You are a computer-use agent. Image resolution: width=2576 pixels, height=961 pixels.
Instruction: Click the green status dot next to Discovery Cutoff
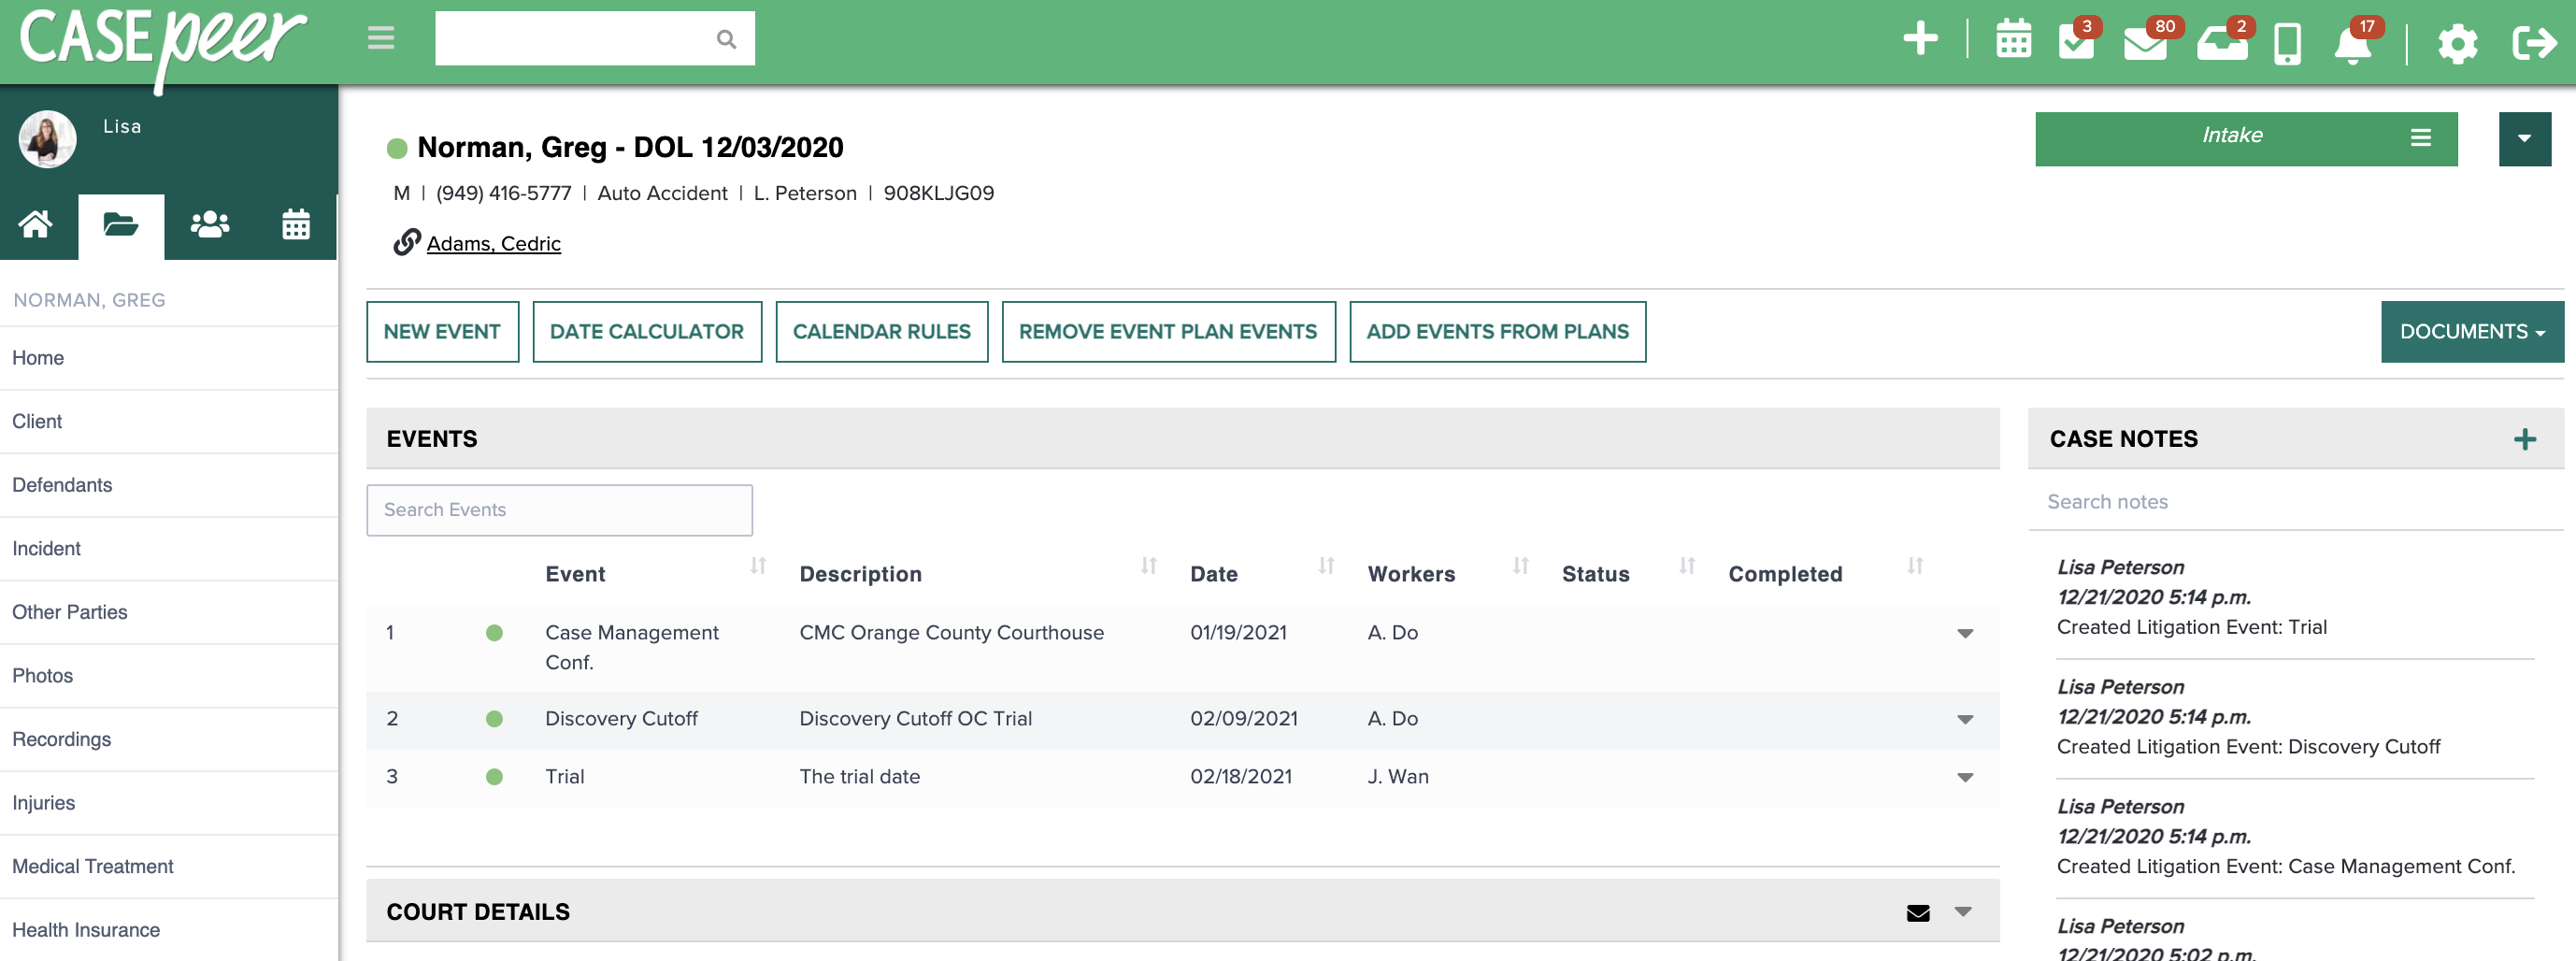coord(496,718)
